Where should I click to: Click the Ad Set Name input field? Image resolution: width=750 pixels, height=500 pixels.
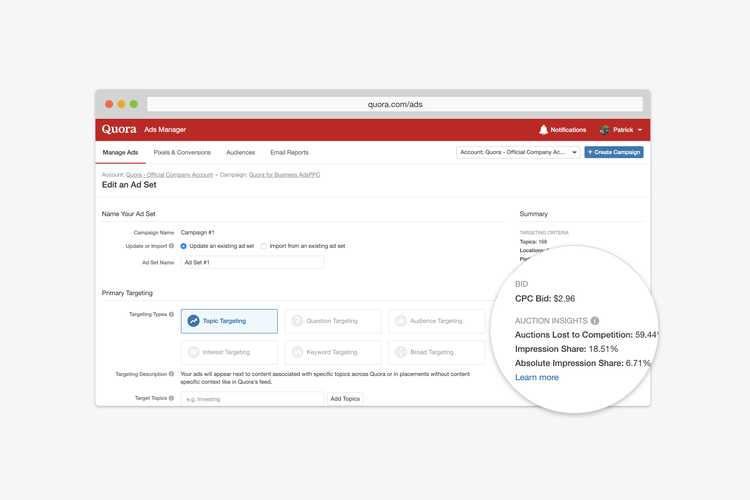[x=252, y=262]
